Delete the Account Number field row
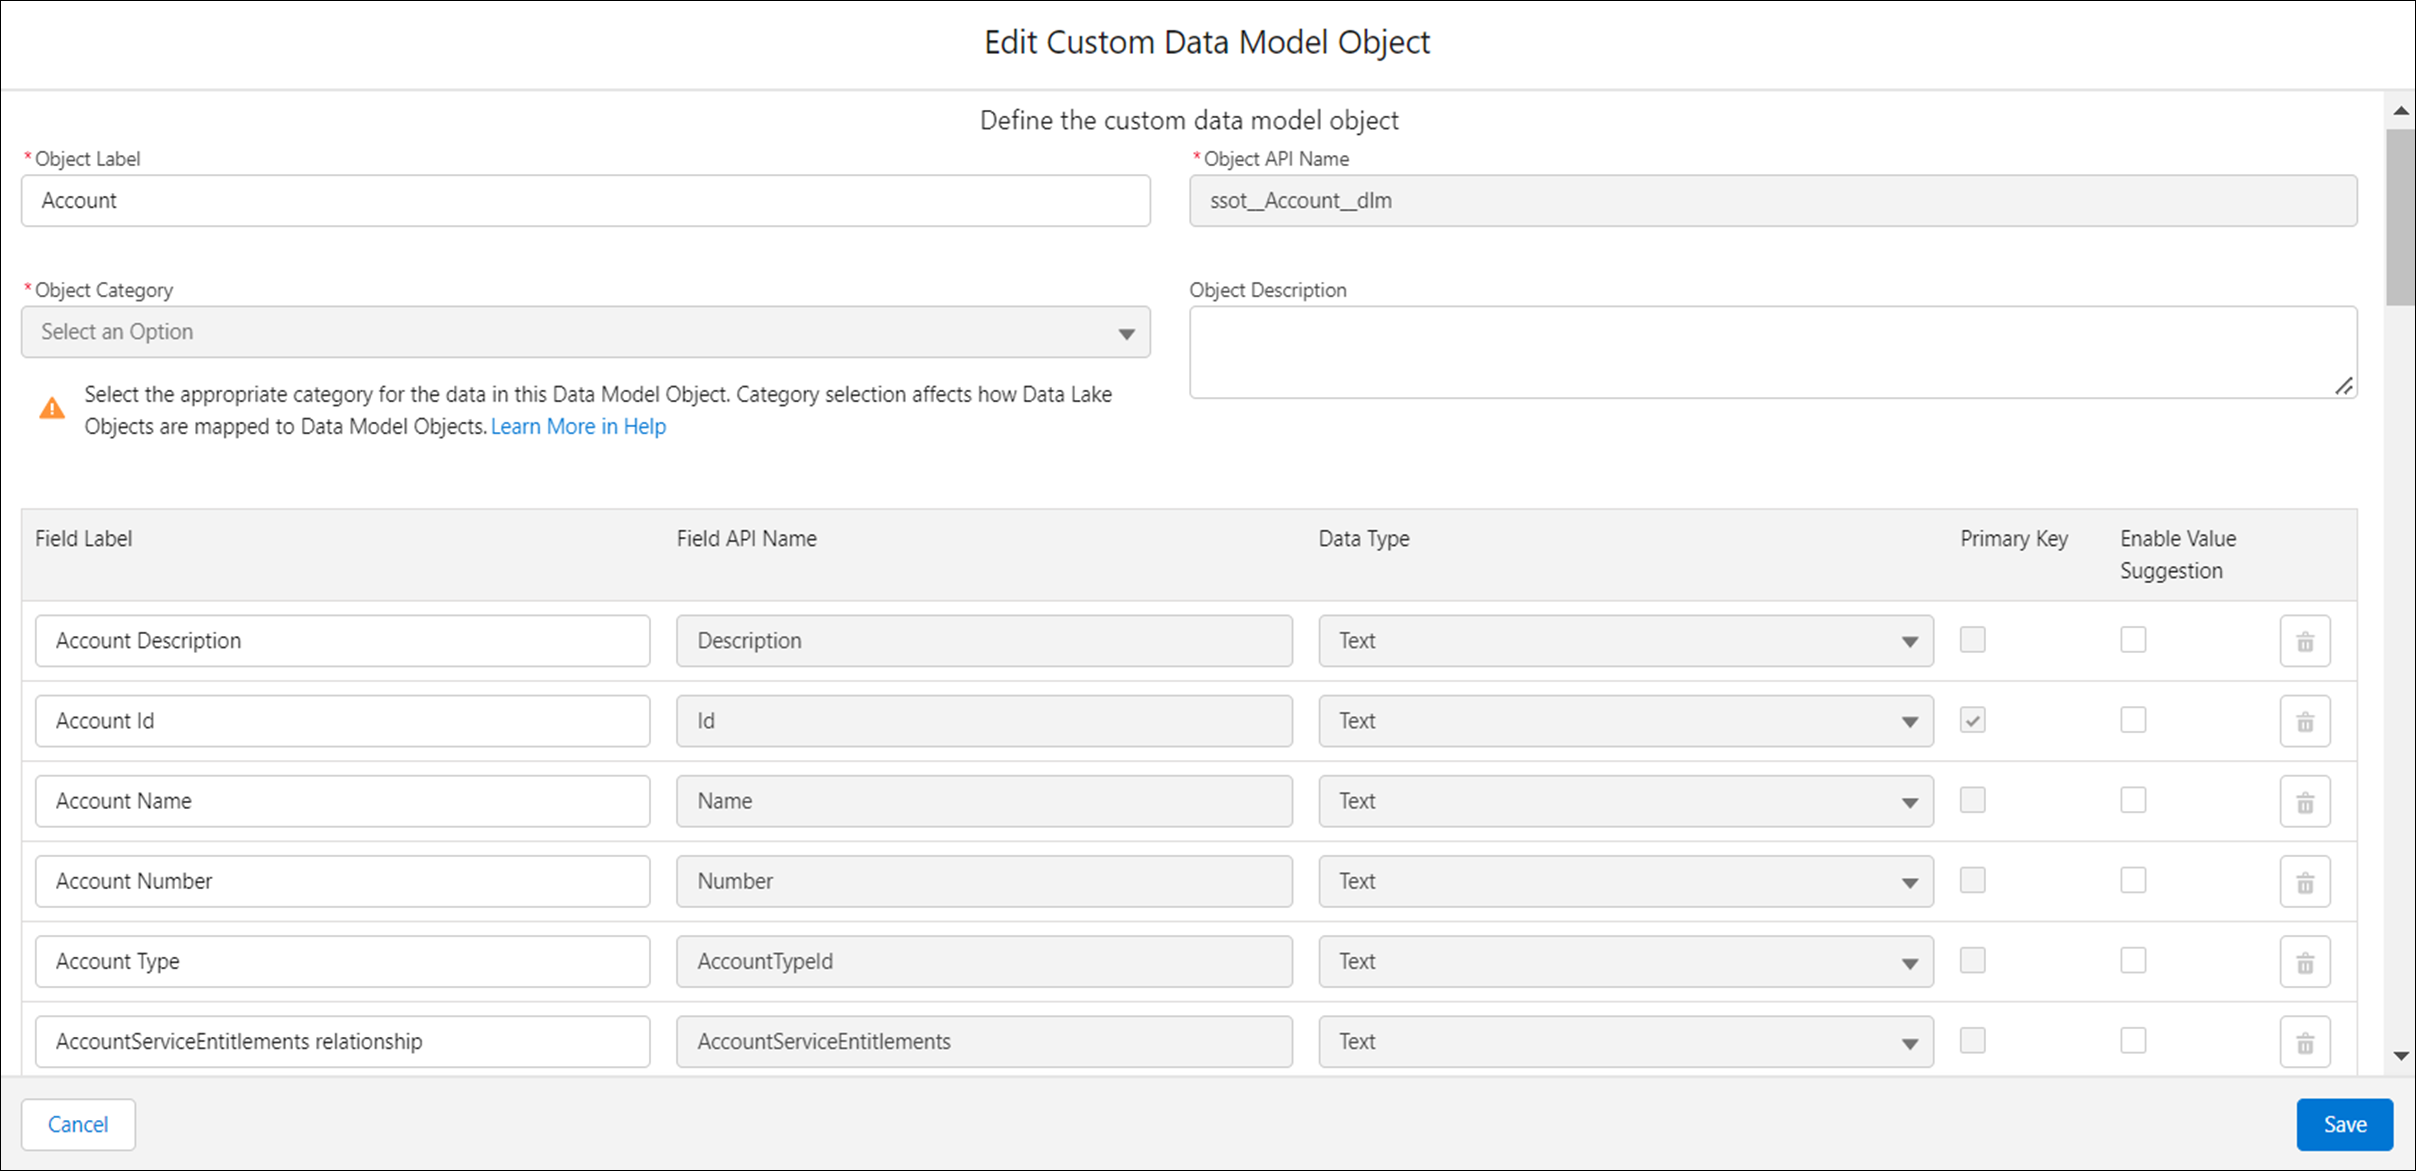This screenshot has width=2416, height=1171. tap(2305, 881)
